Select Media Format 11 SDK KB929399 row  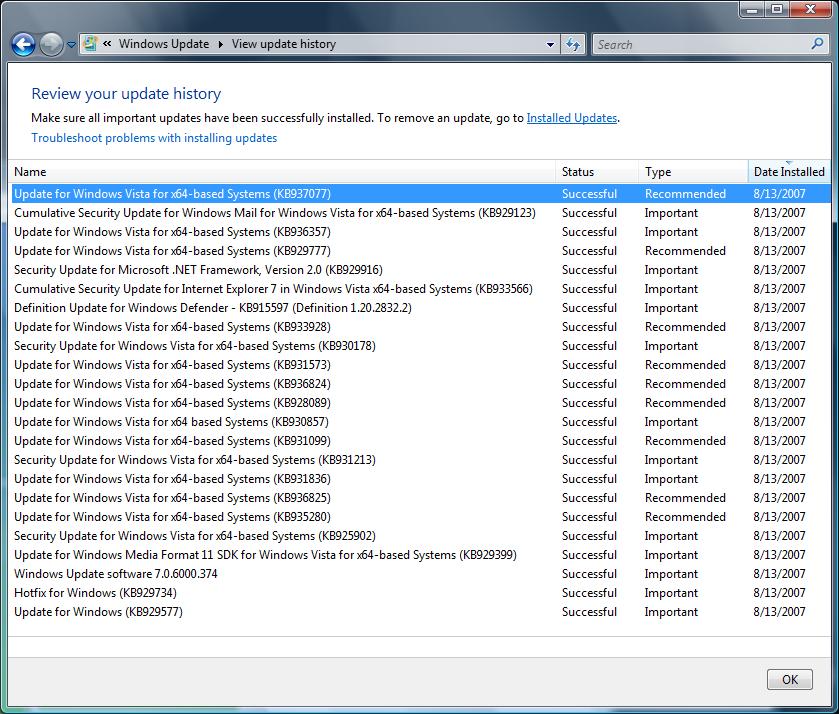pos(421,555)
